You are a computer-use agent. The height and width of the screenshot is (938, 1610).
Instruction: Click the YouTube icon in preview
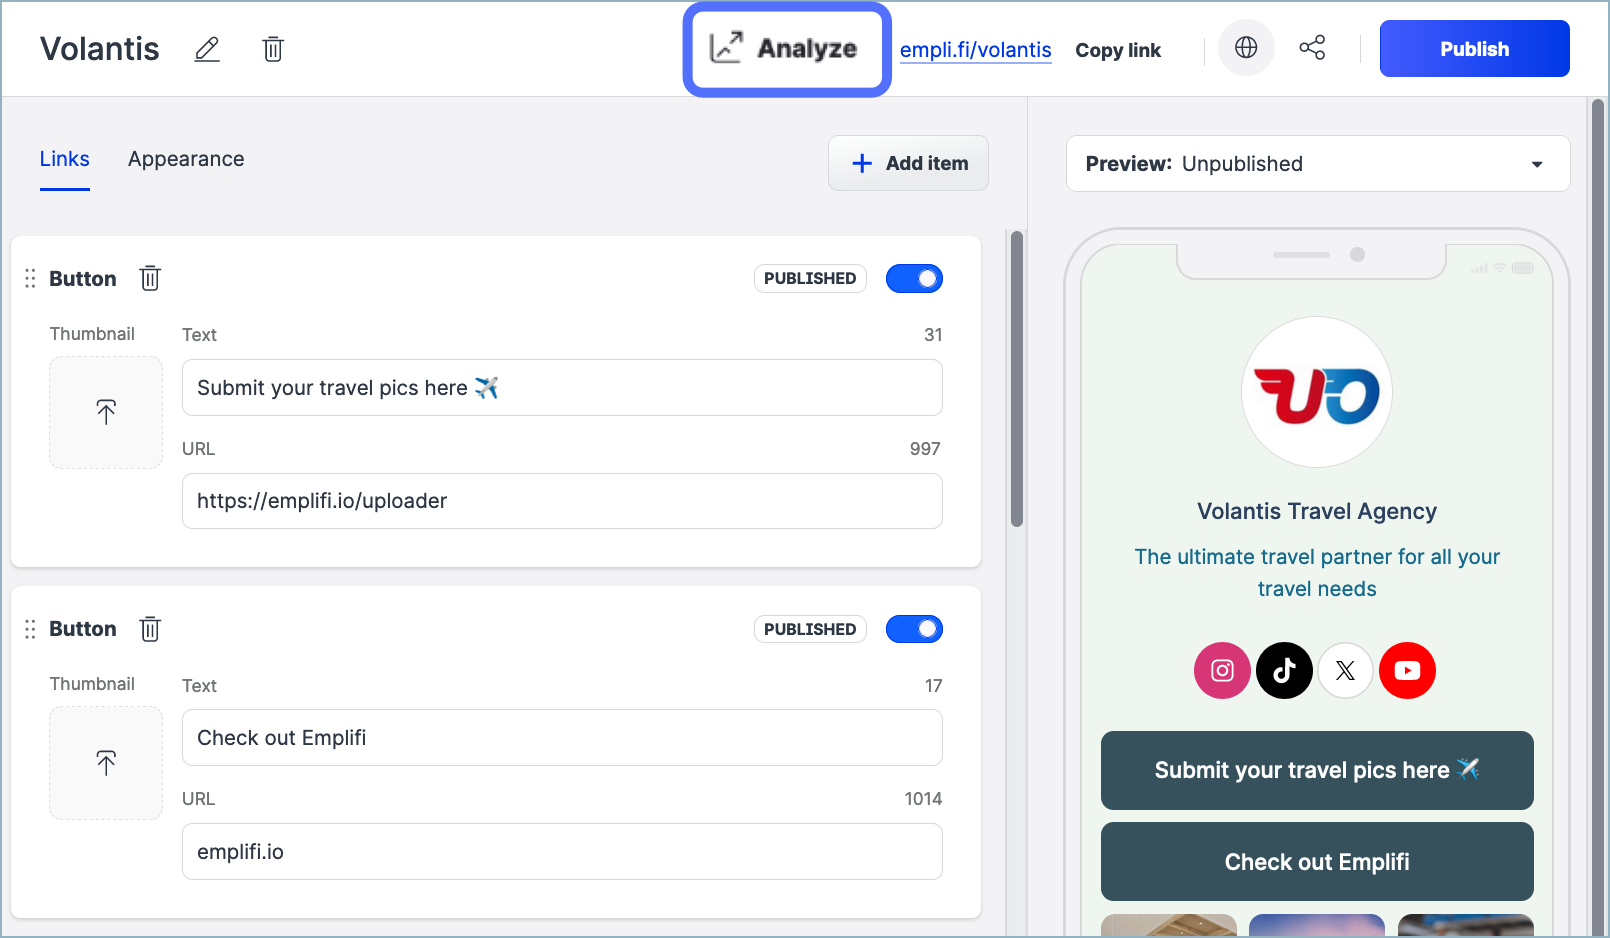click(1407, 670)
